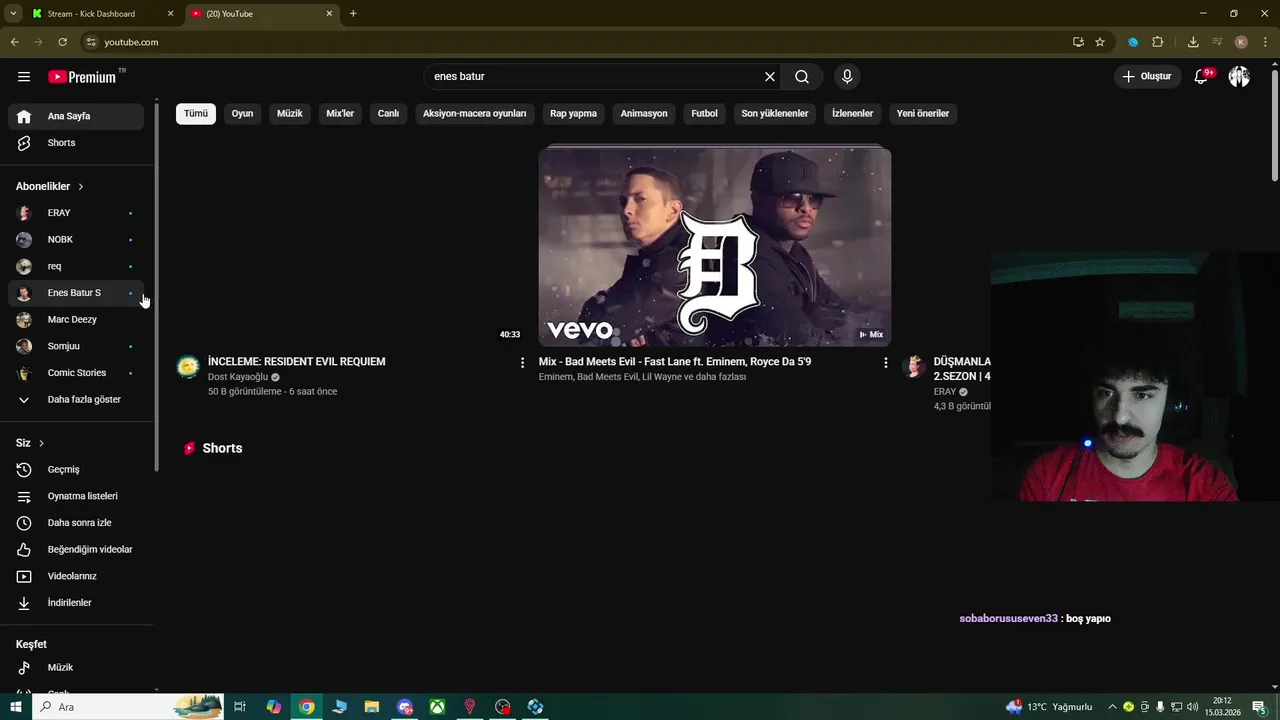
Task: Open Oynatma listeleri playlists
Action: tap(76, 496)
